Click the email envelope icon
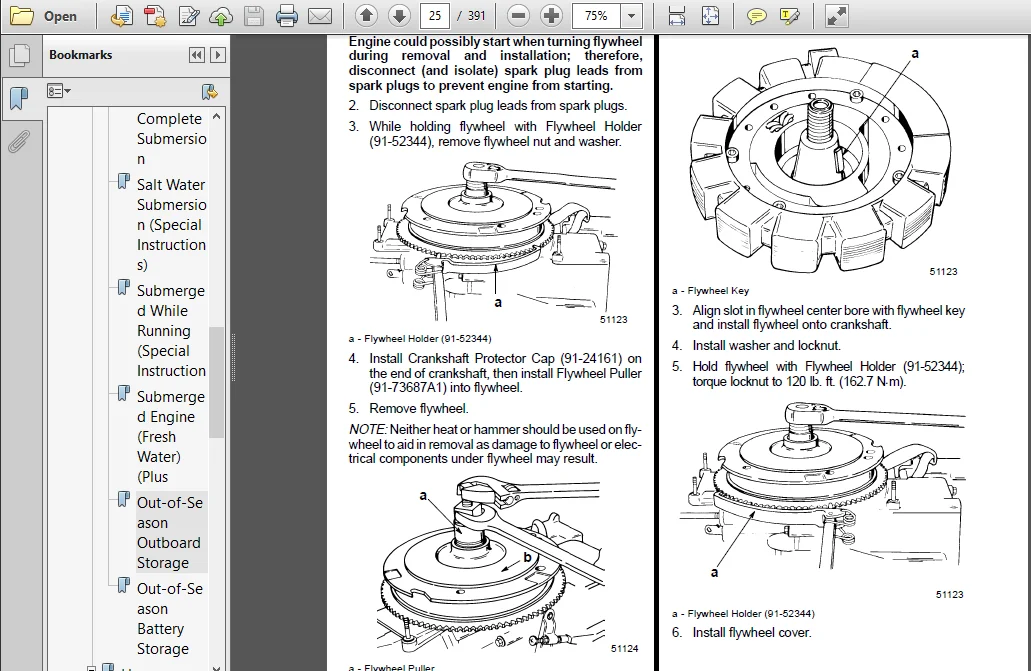 pyautogui.click(x=320, y=16)
